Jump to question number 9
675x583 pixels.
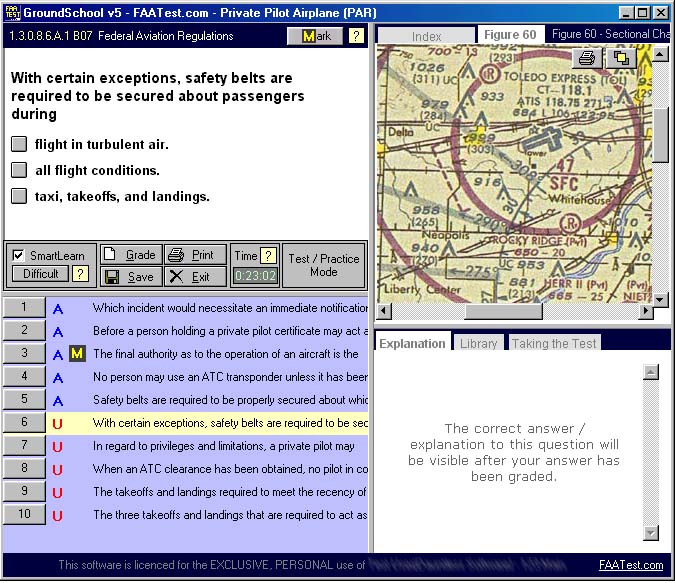pyautogui.click(x=23, y=491)
